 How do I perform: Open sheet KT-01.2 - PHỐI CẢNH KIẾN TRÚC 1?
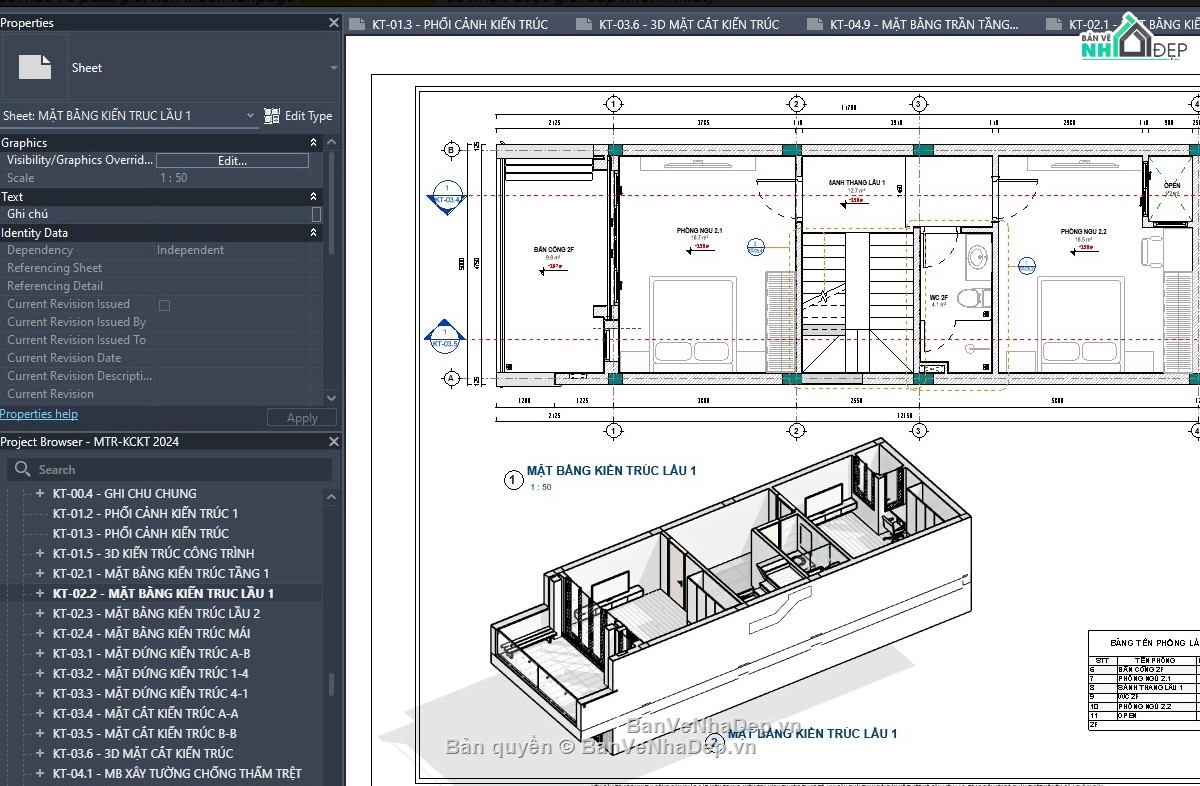pyautogui.click(x=145, y=513)
